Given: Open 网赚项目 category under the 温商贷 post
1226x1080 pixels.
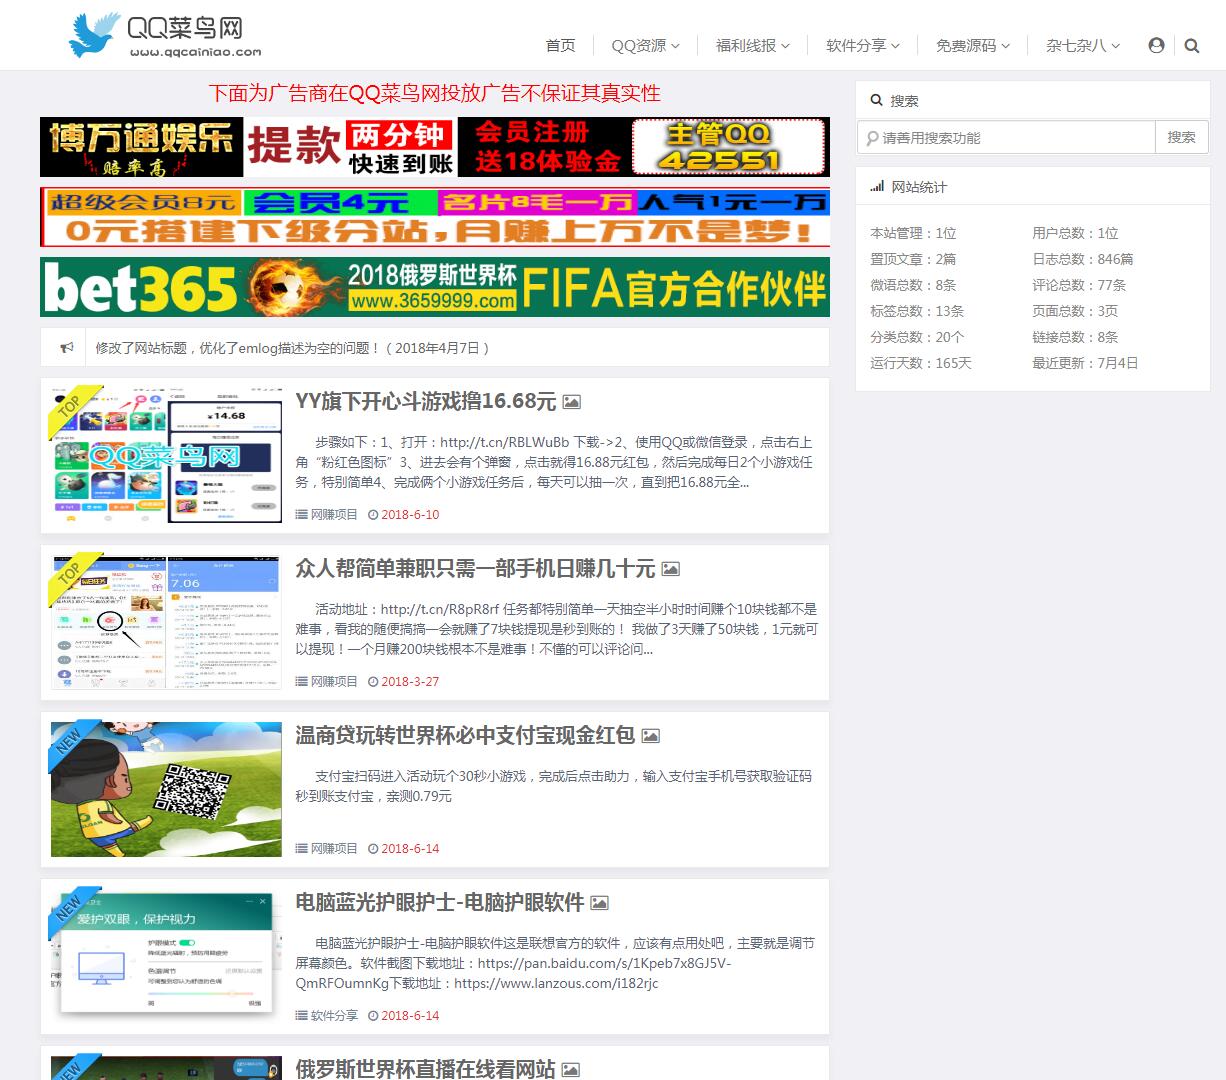Looking at the screenshot, I should tap(334, 849).
